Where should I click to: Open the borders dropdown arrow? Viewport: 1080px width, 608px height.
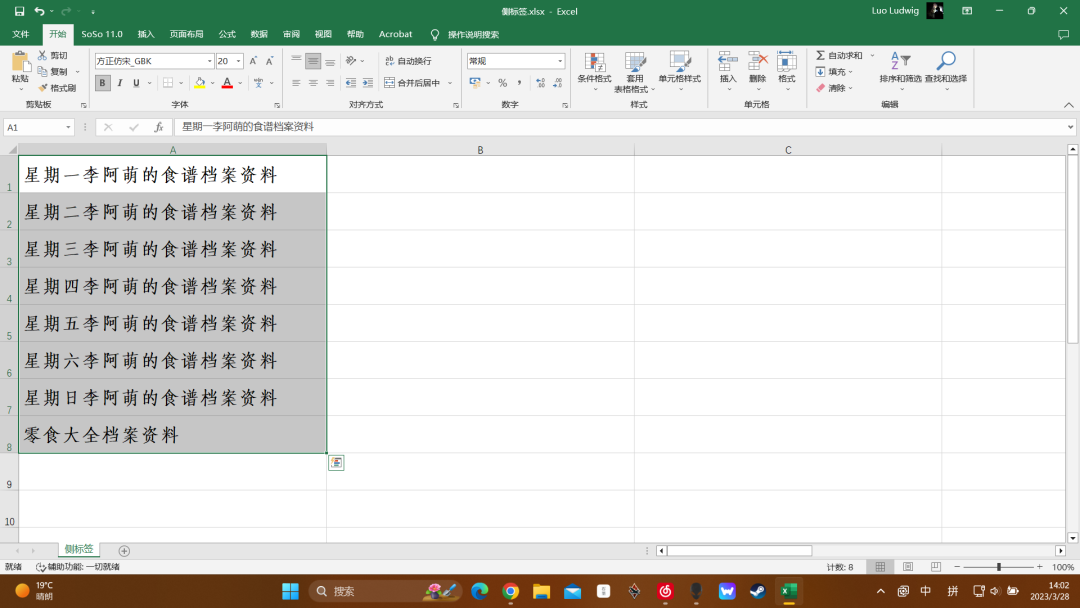point(181,83)
